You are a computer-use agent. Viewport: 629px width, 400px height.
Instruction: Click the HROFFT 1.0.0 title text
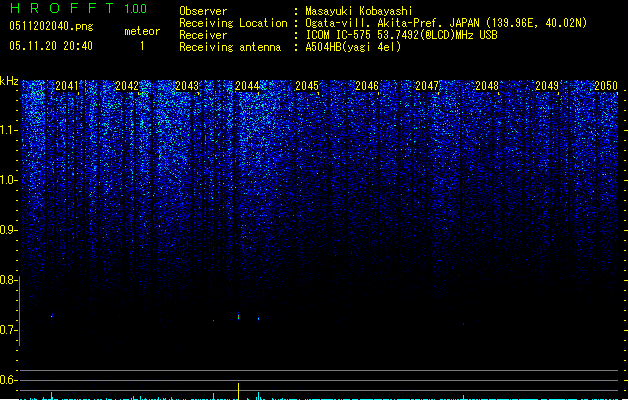[x=79, y=8]
